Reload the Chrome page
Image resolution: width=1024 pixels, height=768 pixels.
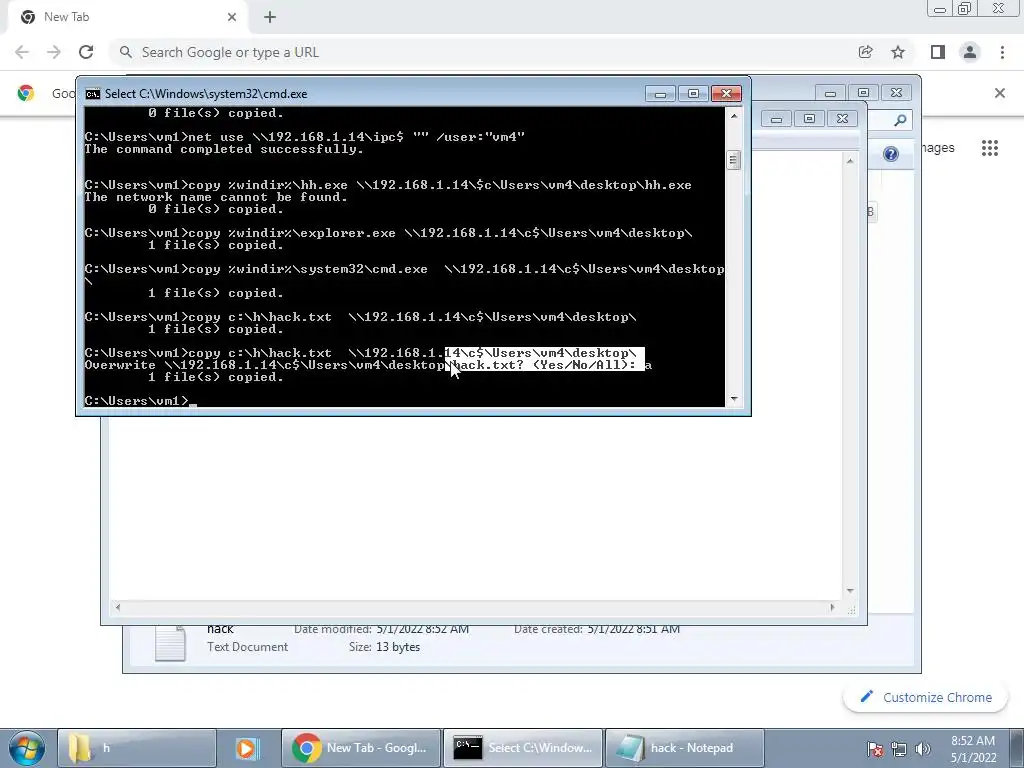(86, 52)
